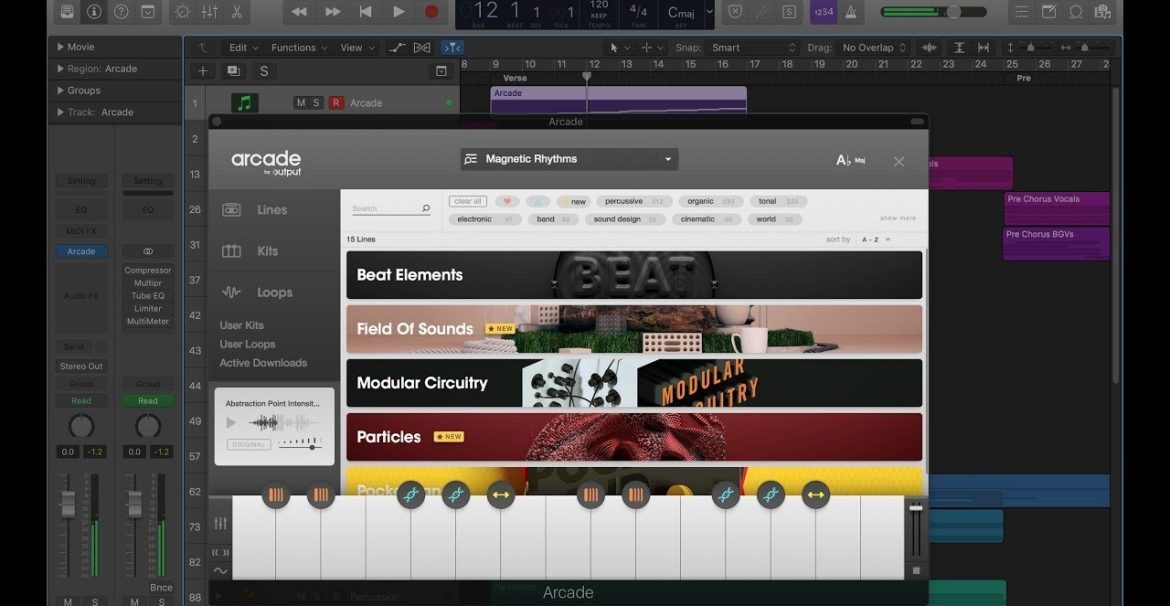Open the Active Downloads link

coord(263,363)
